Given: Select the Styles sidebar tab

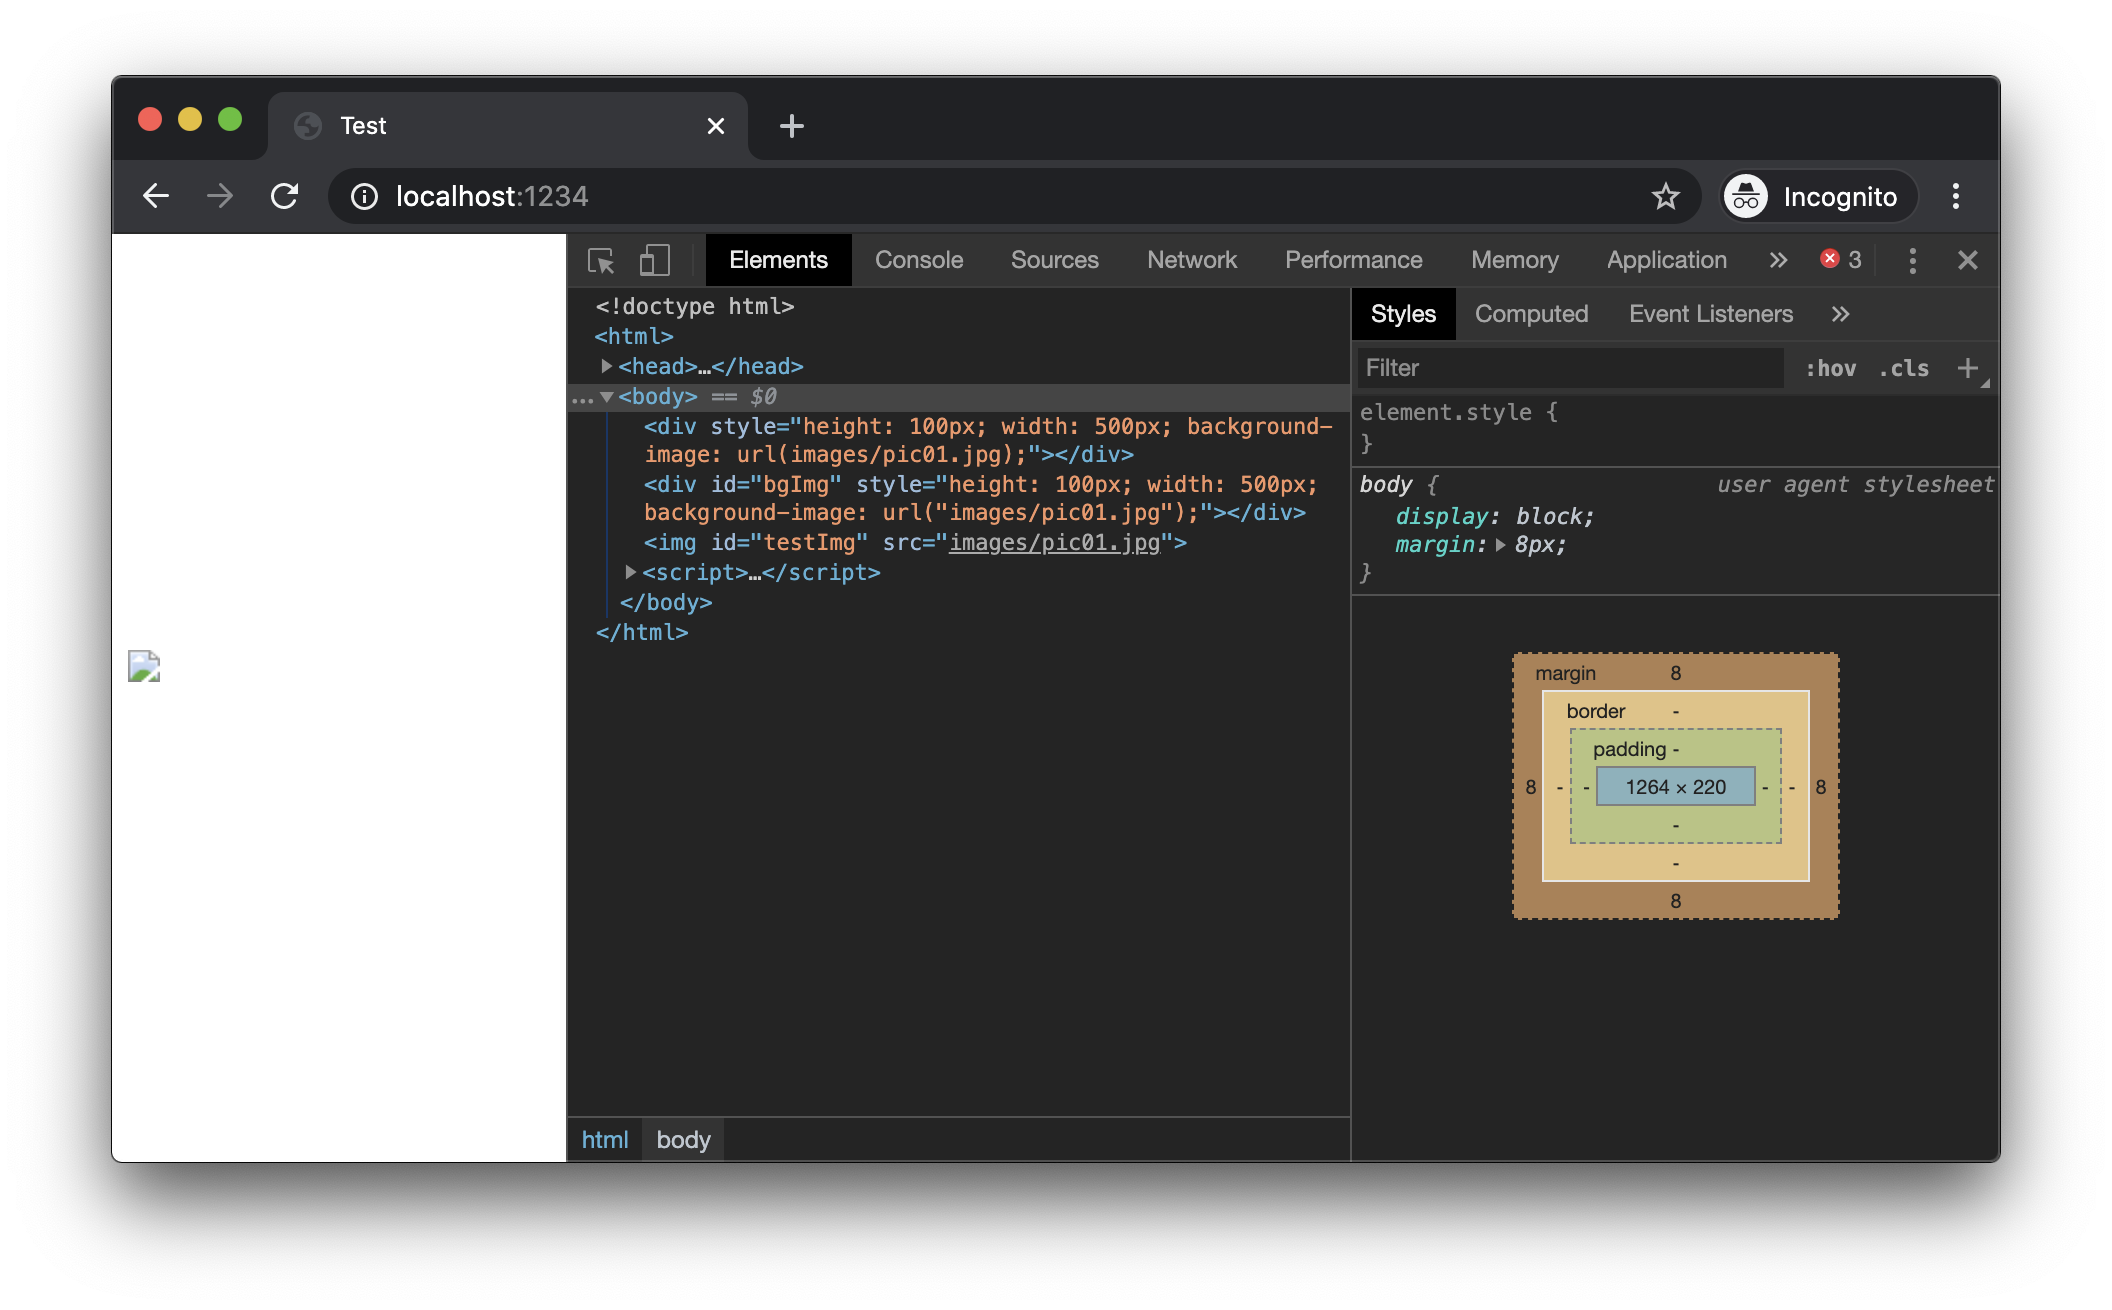Looking at the screenshot, I should 1403,314.
